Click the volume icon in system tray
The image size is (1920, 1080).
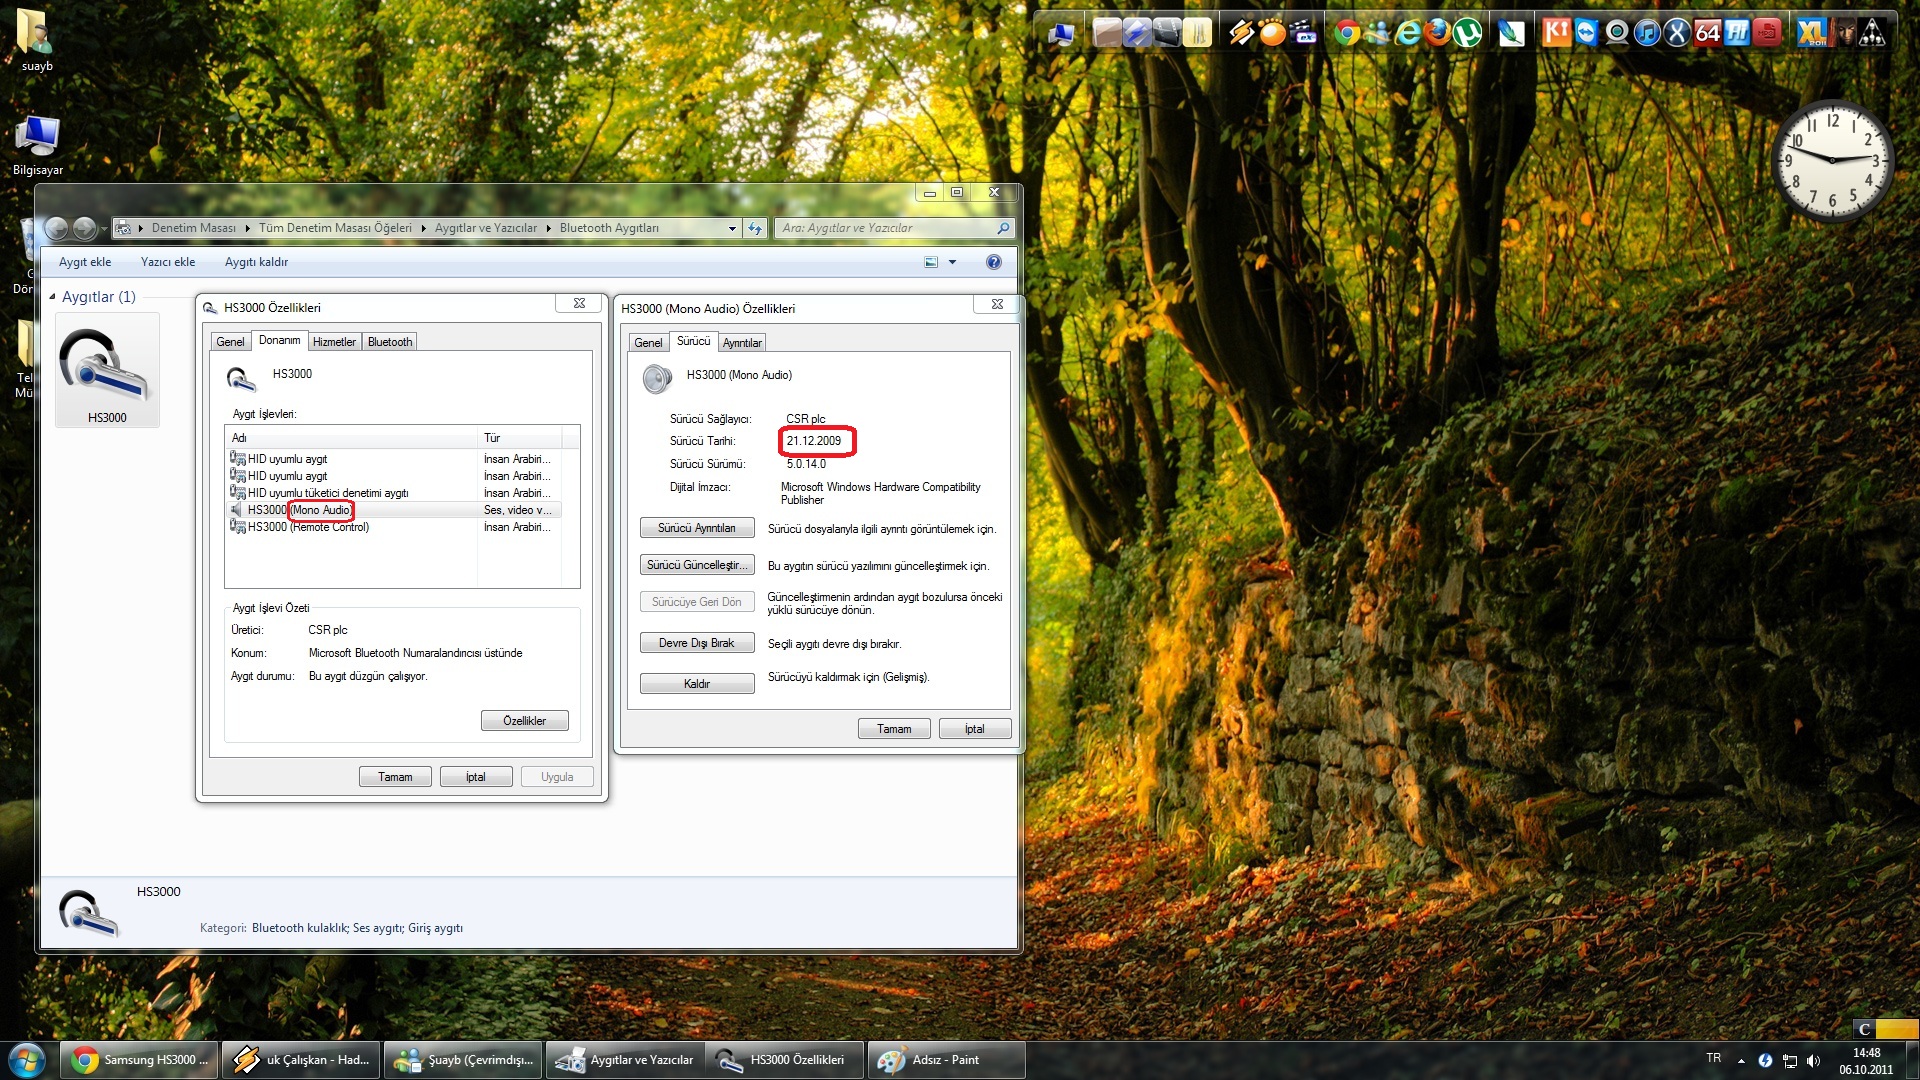[1813, 1060]
